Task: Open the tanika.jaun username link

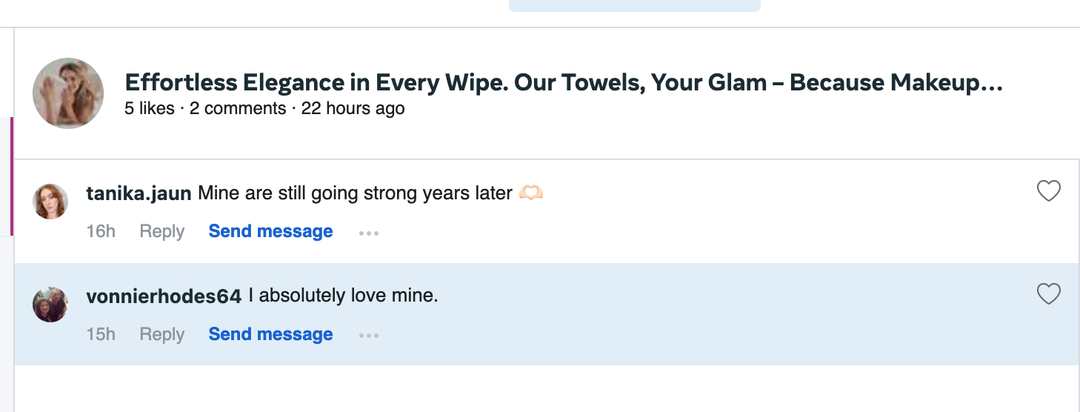Action: click(139, 193)
